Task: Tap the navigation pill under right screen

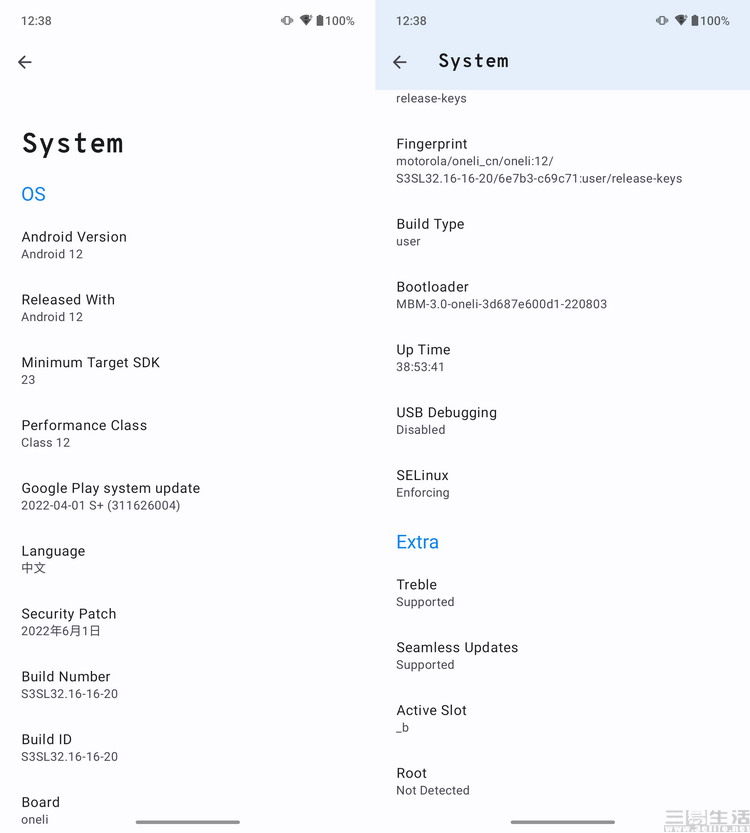Action: point(562,822)
